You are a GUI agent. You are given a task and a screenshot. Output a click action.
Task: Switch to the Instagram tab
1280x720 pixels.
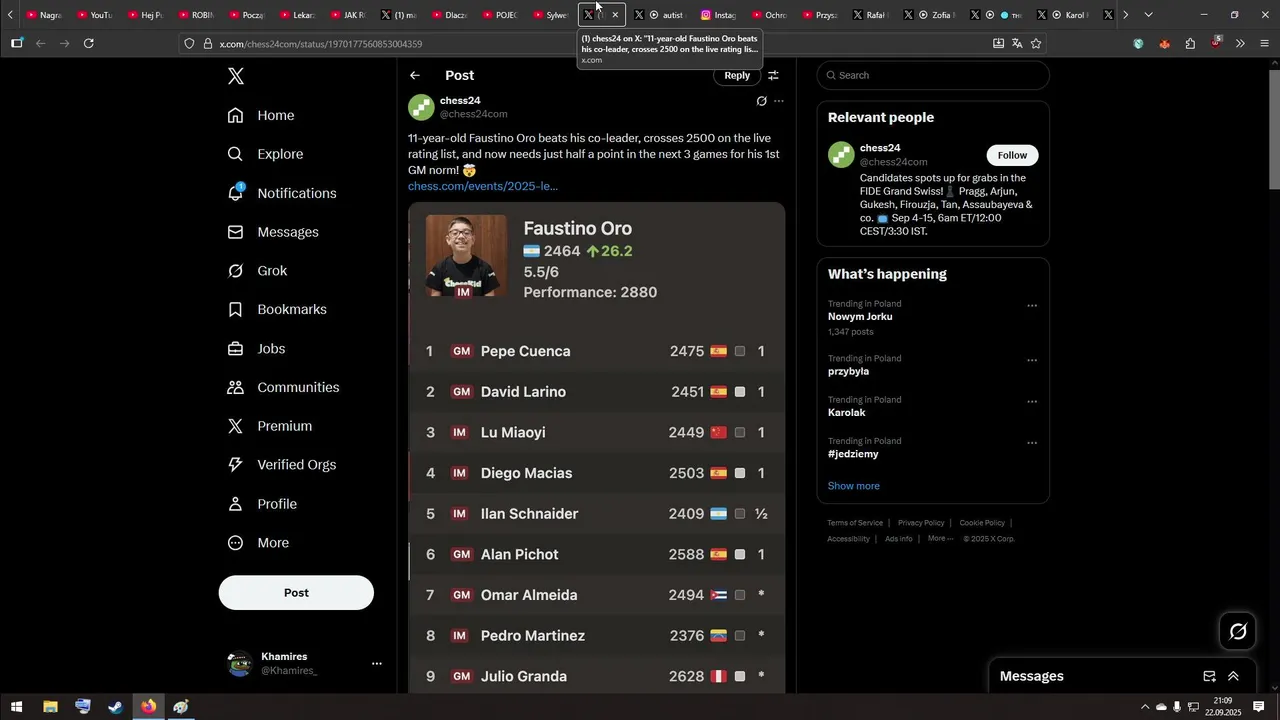719,15
